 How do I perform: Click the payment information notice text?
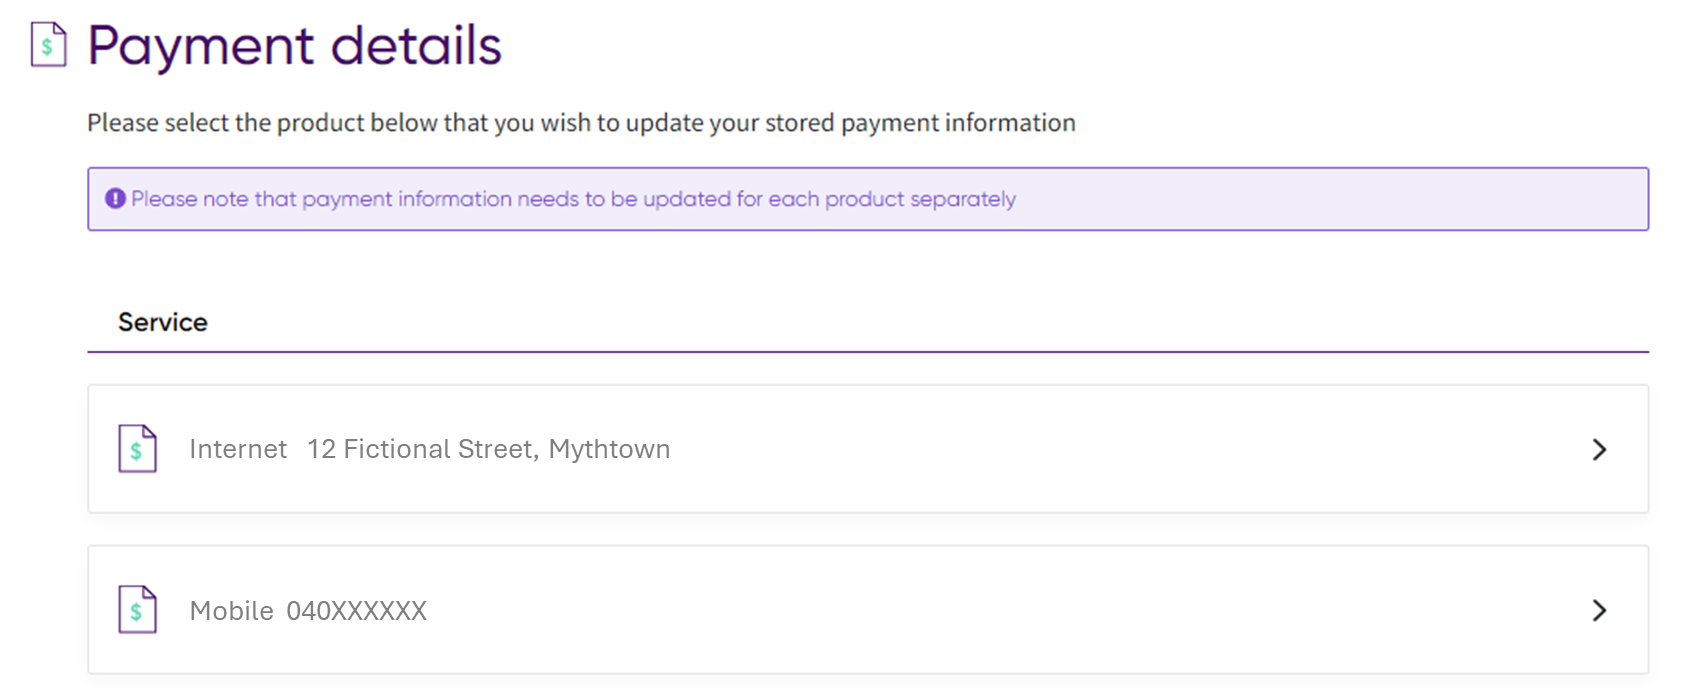click(573, 199)
